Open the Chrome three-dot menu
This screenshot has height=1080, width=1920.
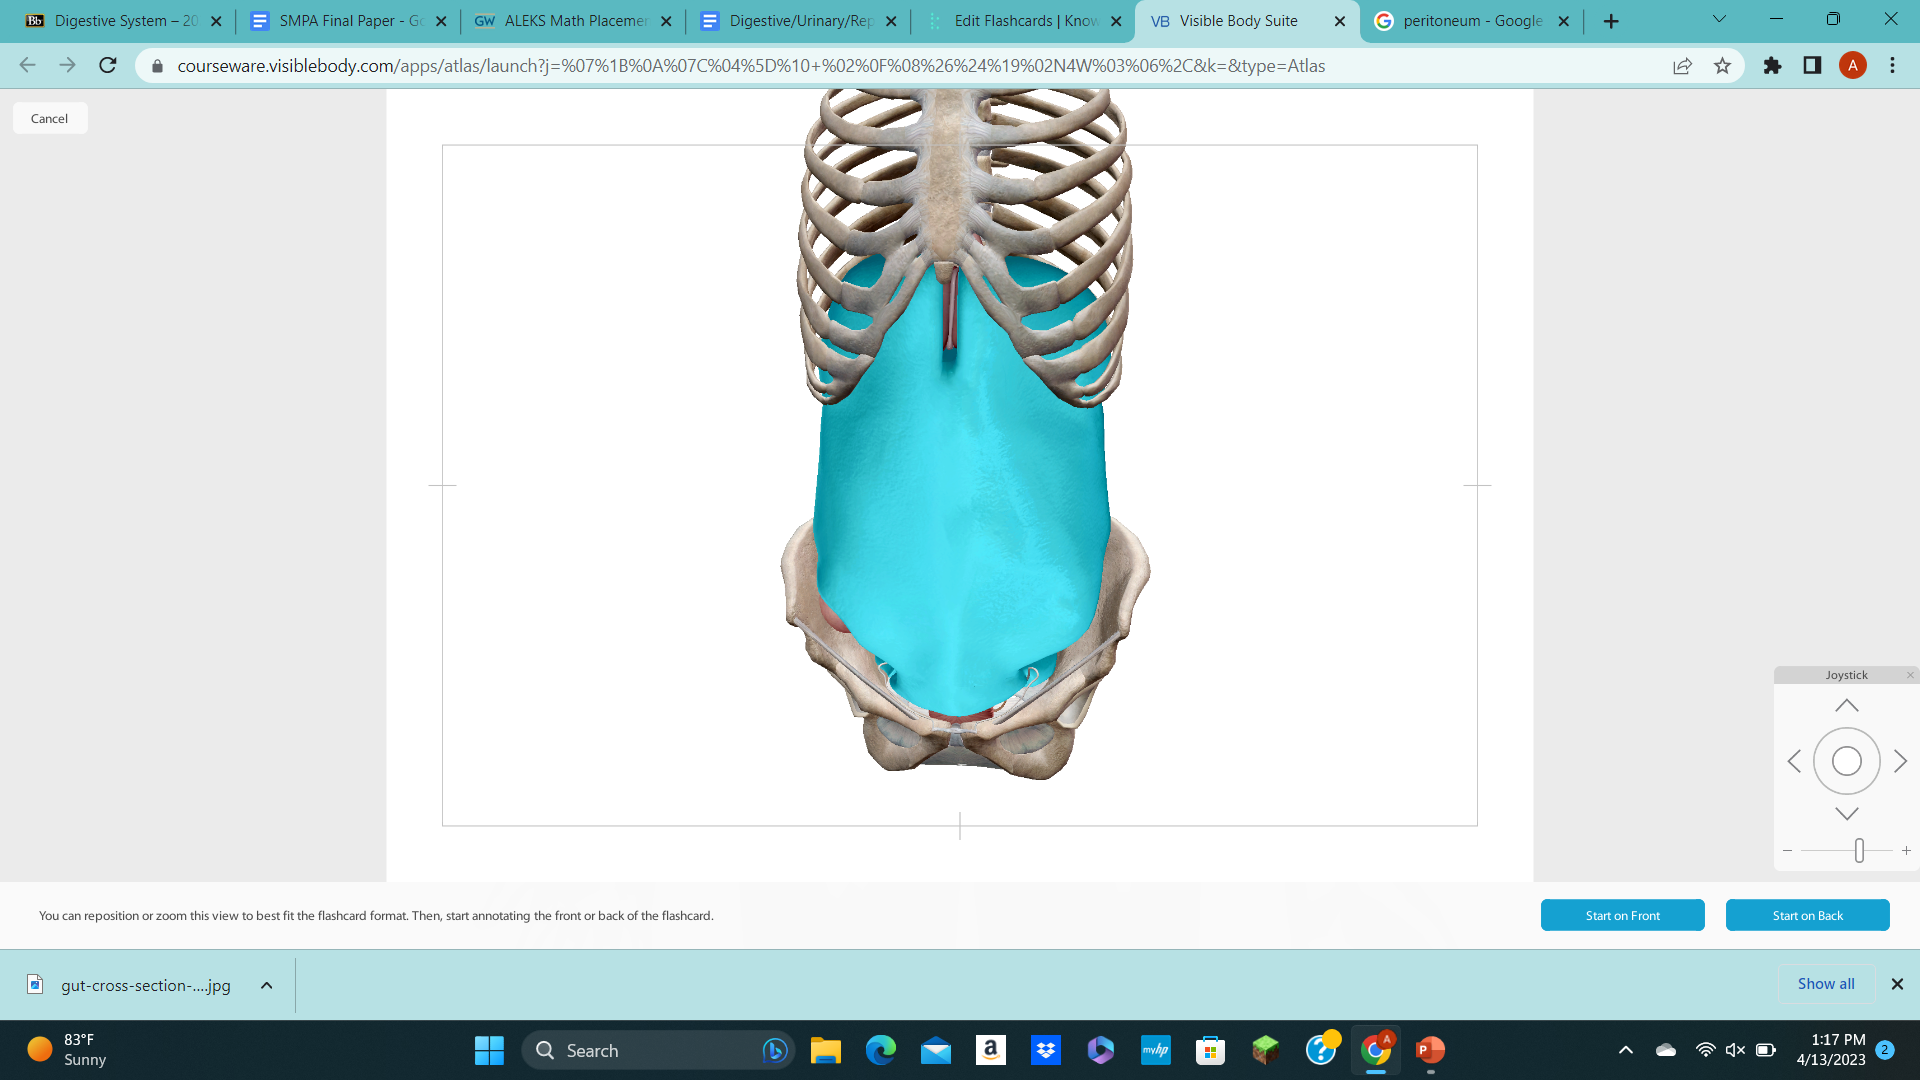(x=1891, y=66)
